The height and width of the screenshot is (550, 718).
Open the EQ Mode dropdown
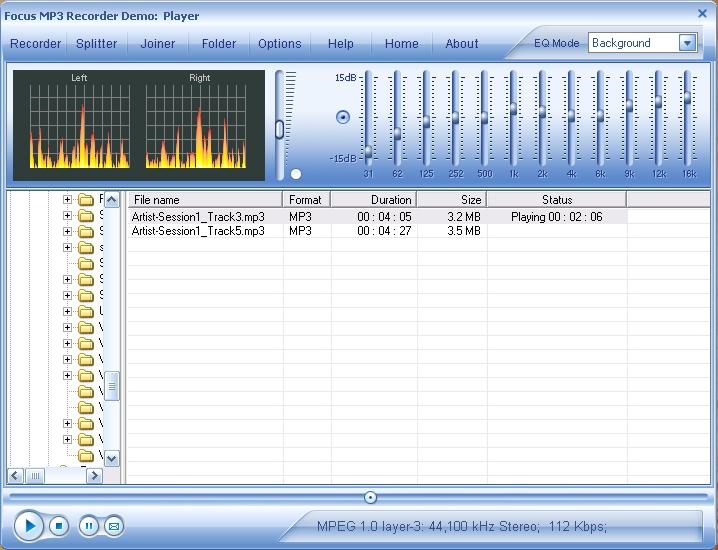[687, 43]
